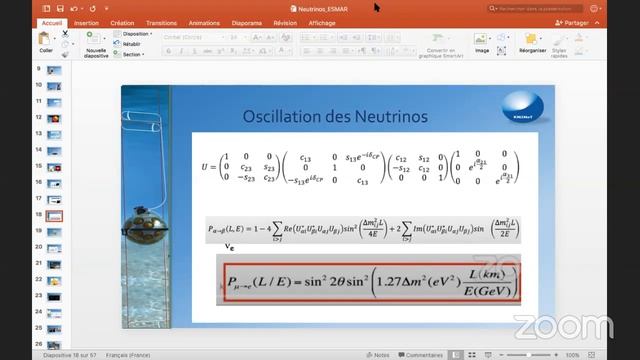640x360 pixels.
Task: Open the Accueil ribbon tab
Action: pyautogui.click(x=52, y=23)
